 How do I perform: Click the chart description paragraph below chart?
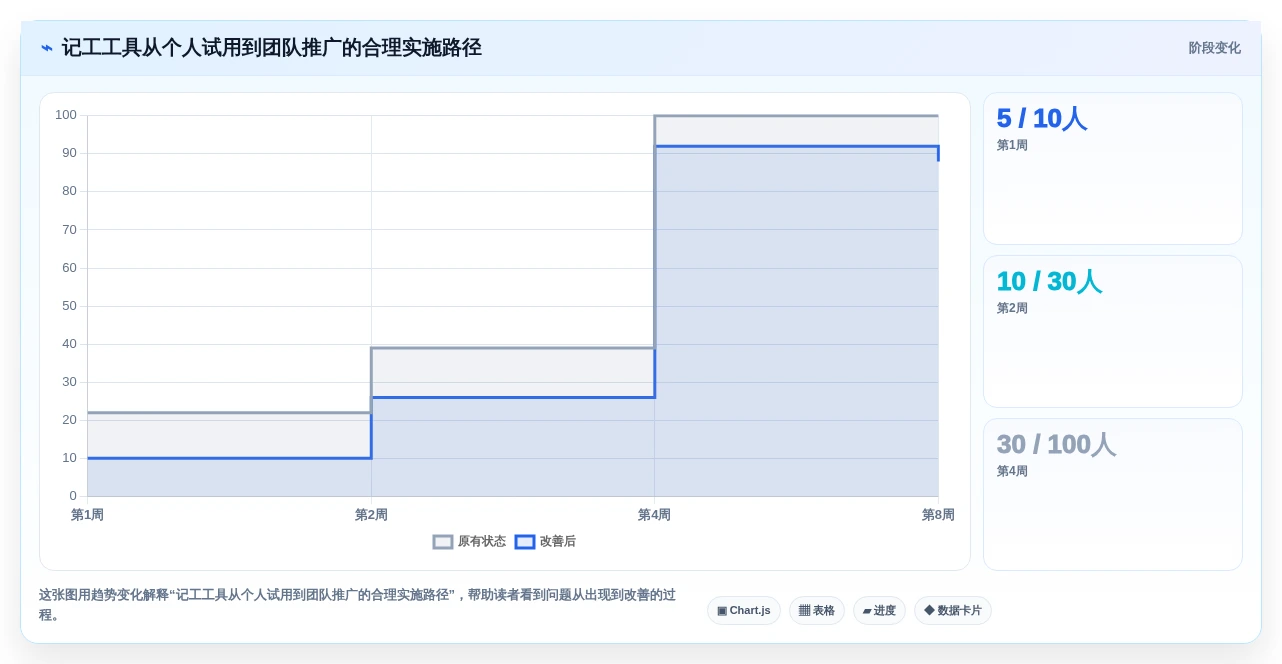[x=358, y=605]
